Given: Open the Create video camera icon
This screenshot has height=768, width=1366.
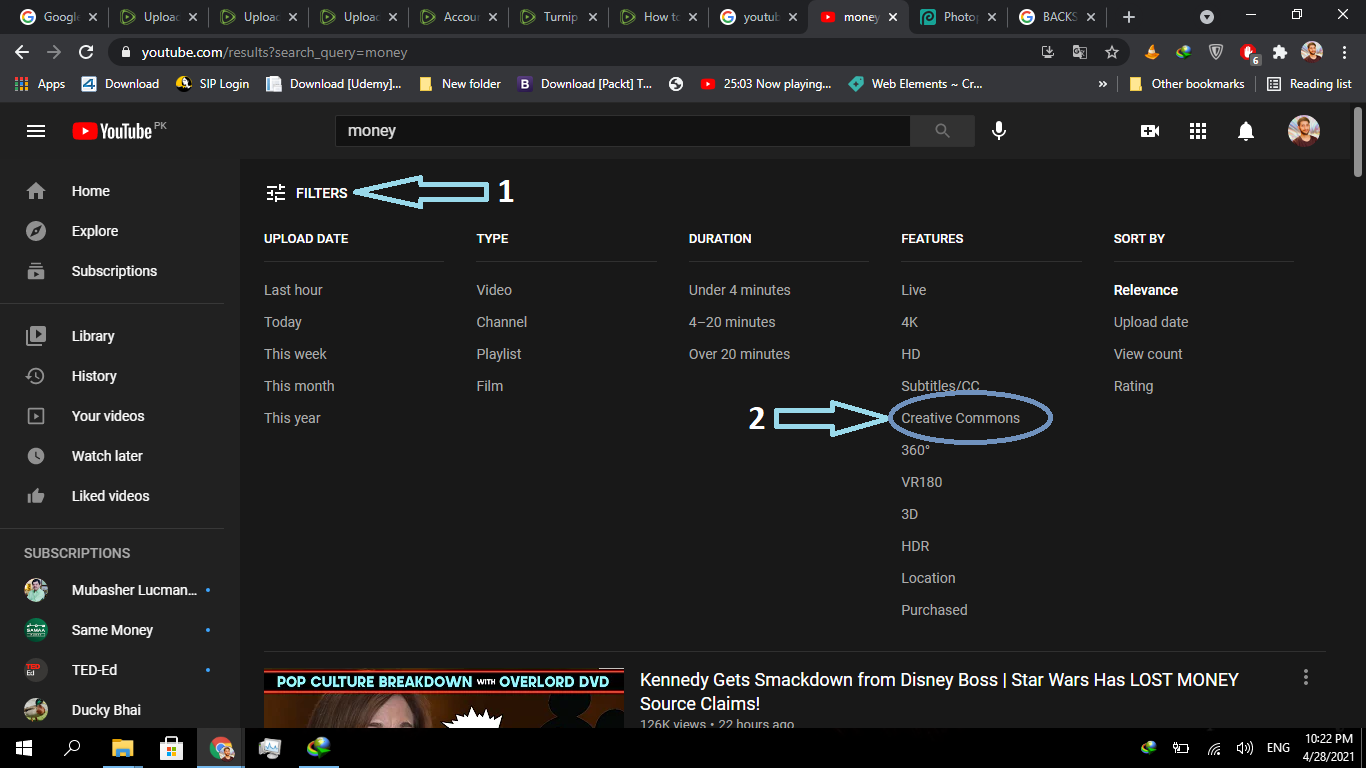Looking at the screenshot, I should pos(1150,131).
